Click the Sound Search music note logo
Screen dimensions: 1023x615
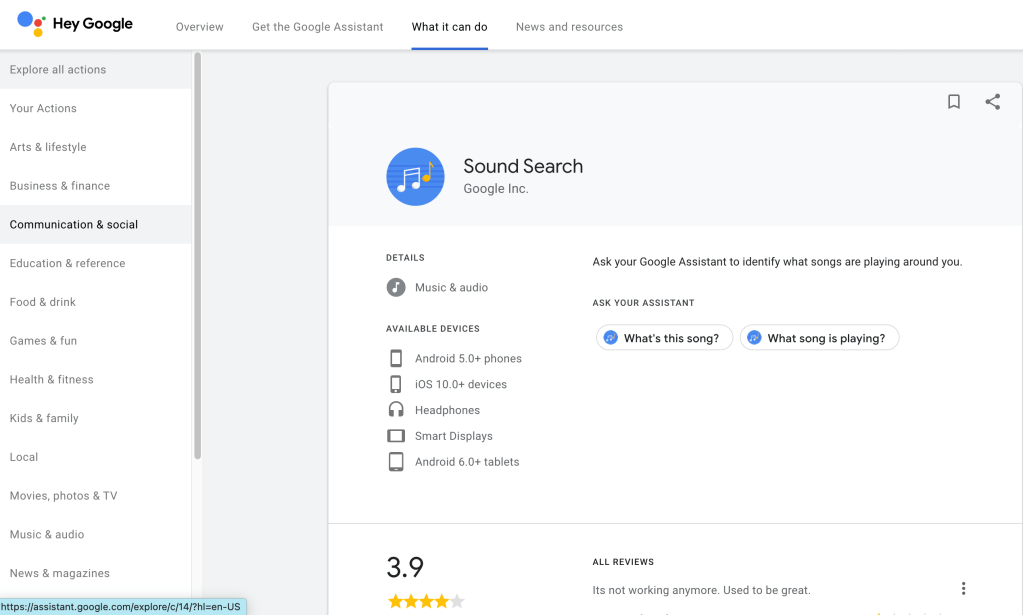(x=415, y=177)
